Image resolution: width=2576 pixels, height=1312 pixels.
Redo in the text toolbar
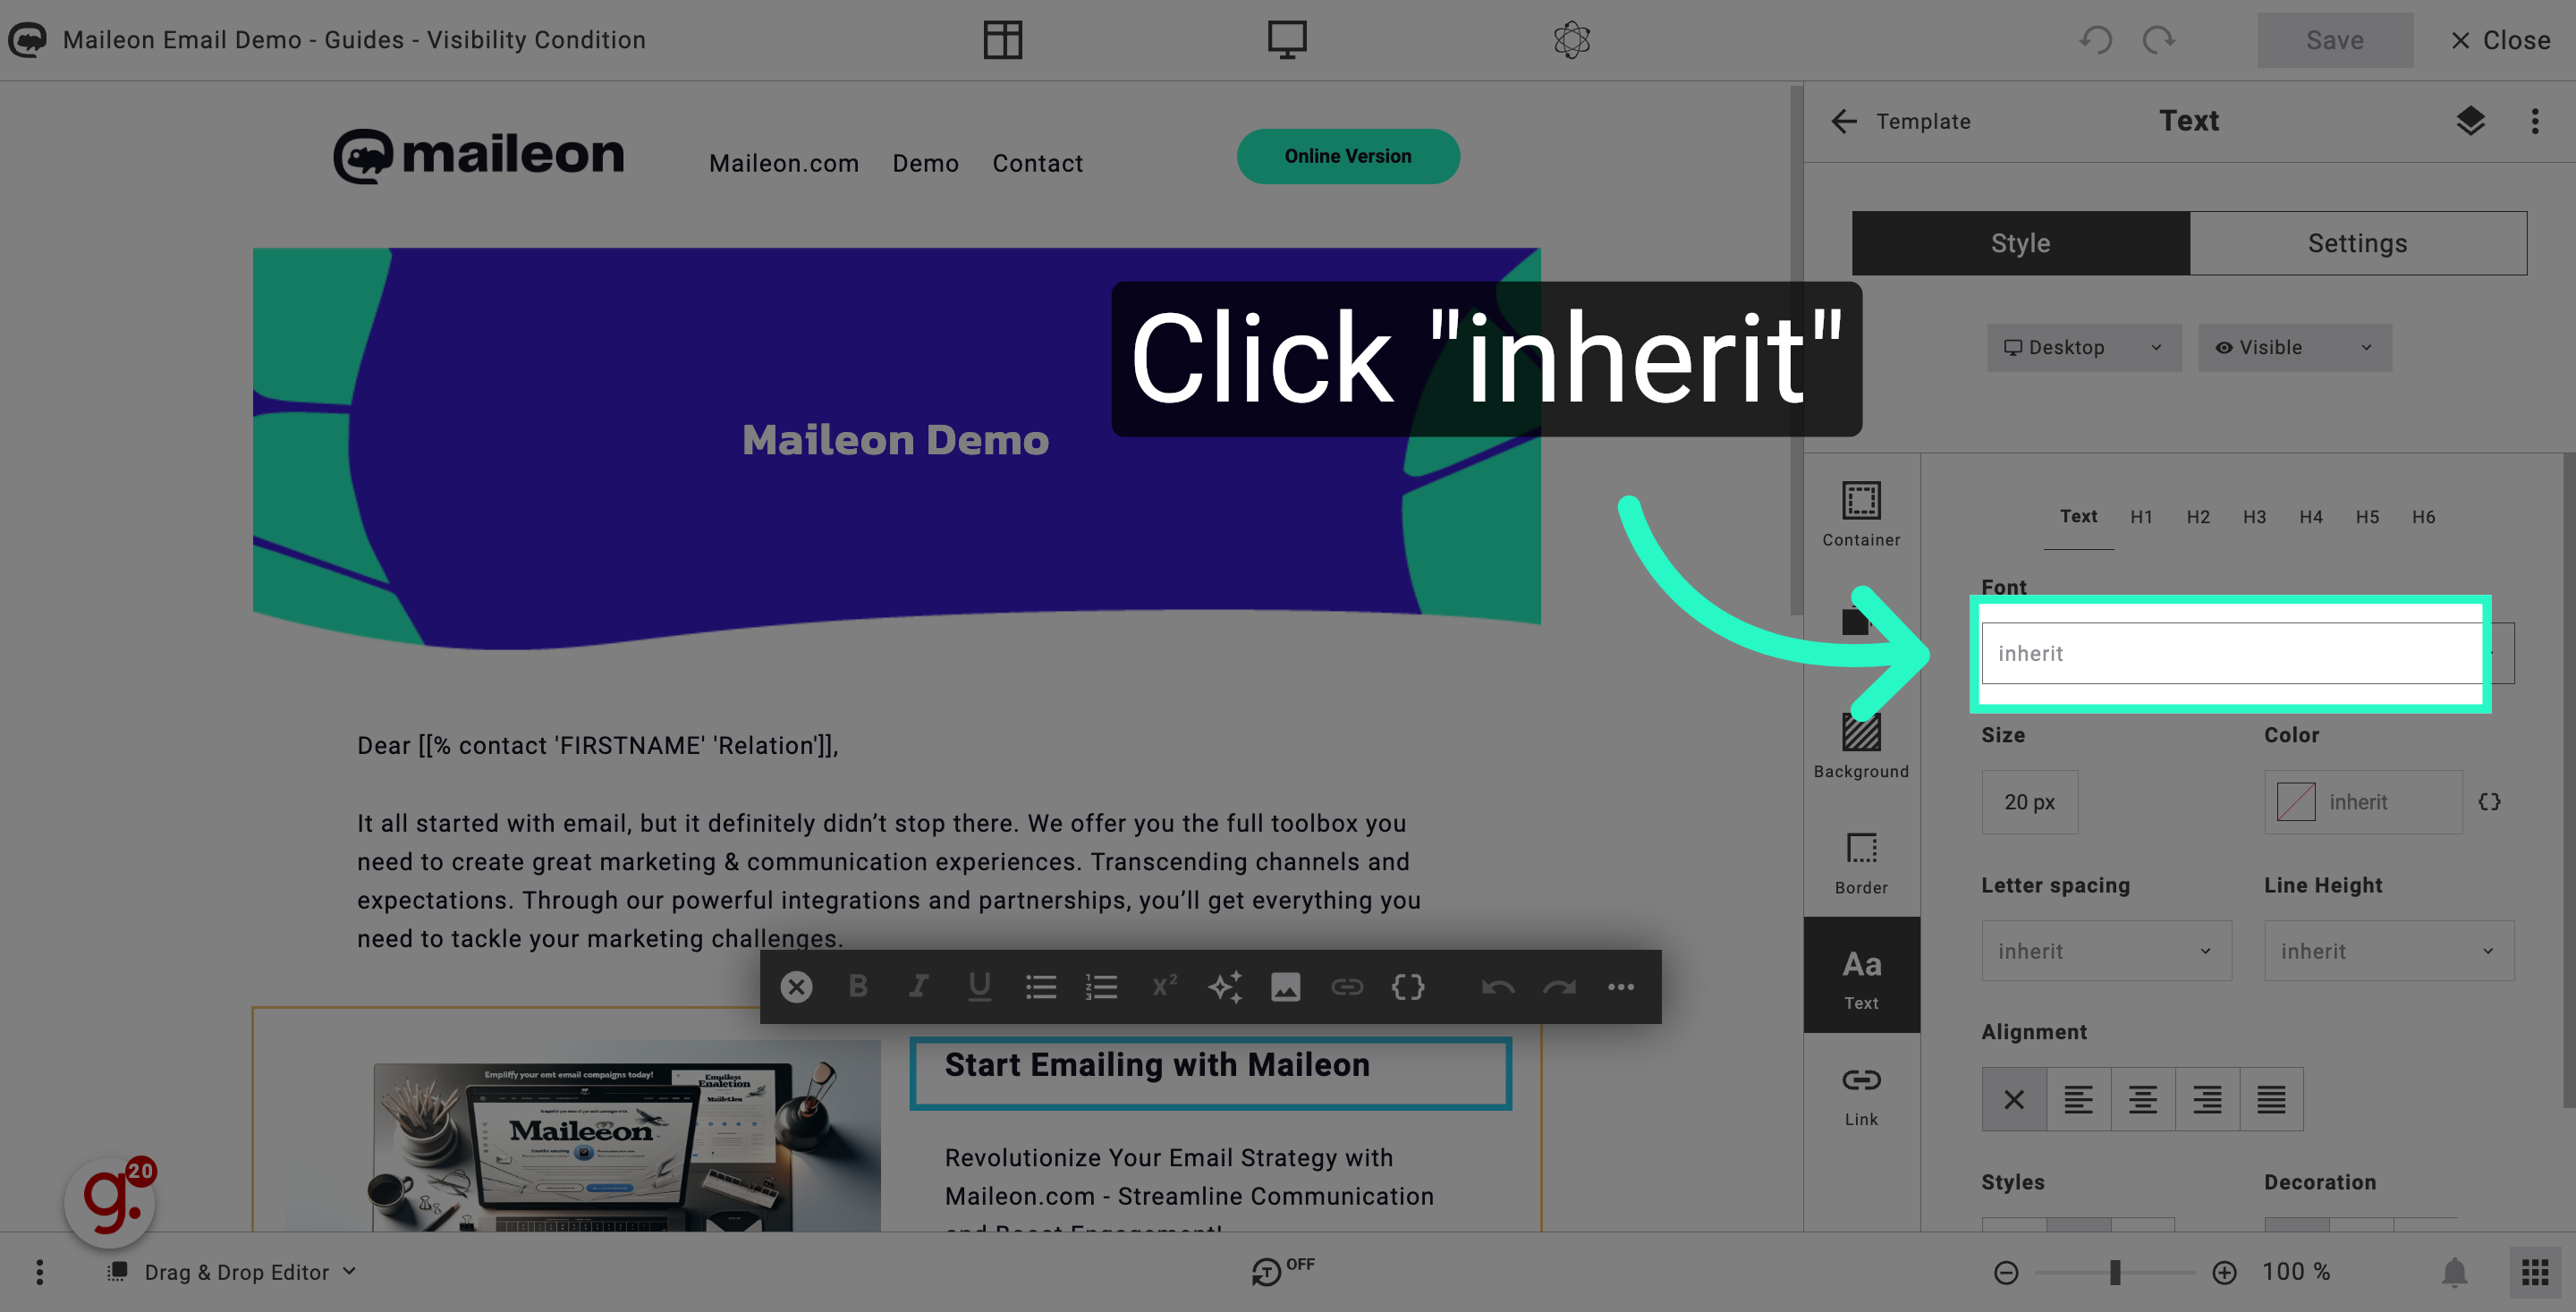(x=1559, y=987)
